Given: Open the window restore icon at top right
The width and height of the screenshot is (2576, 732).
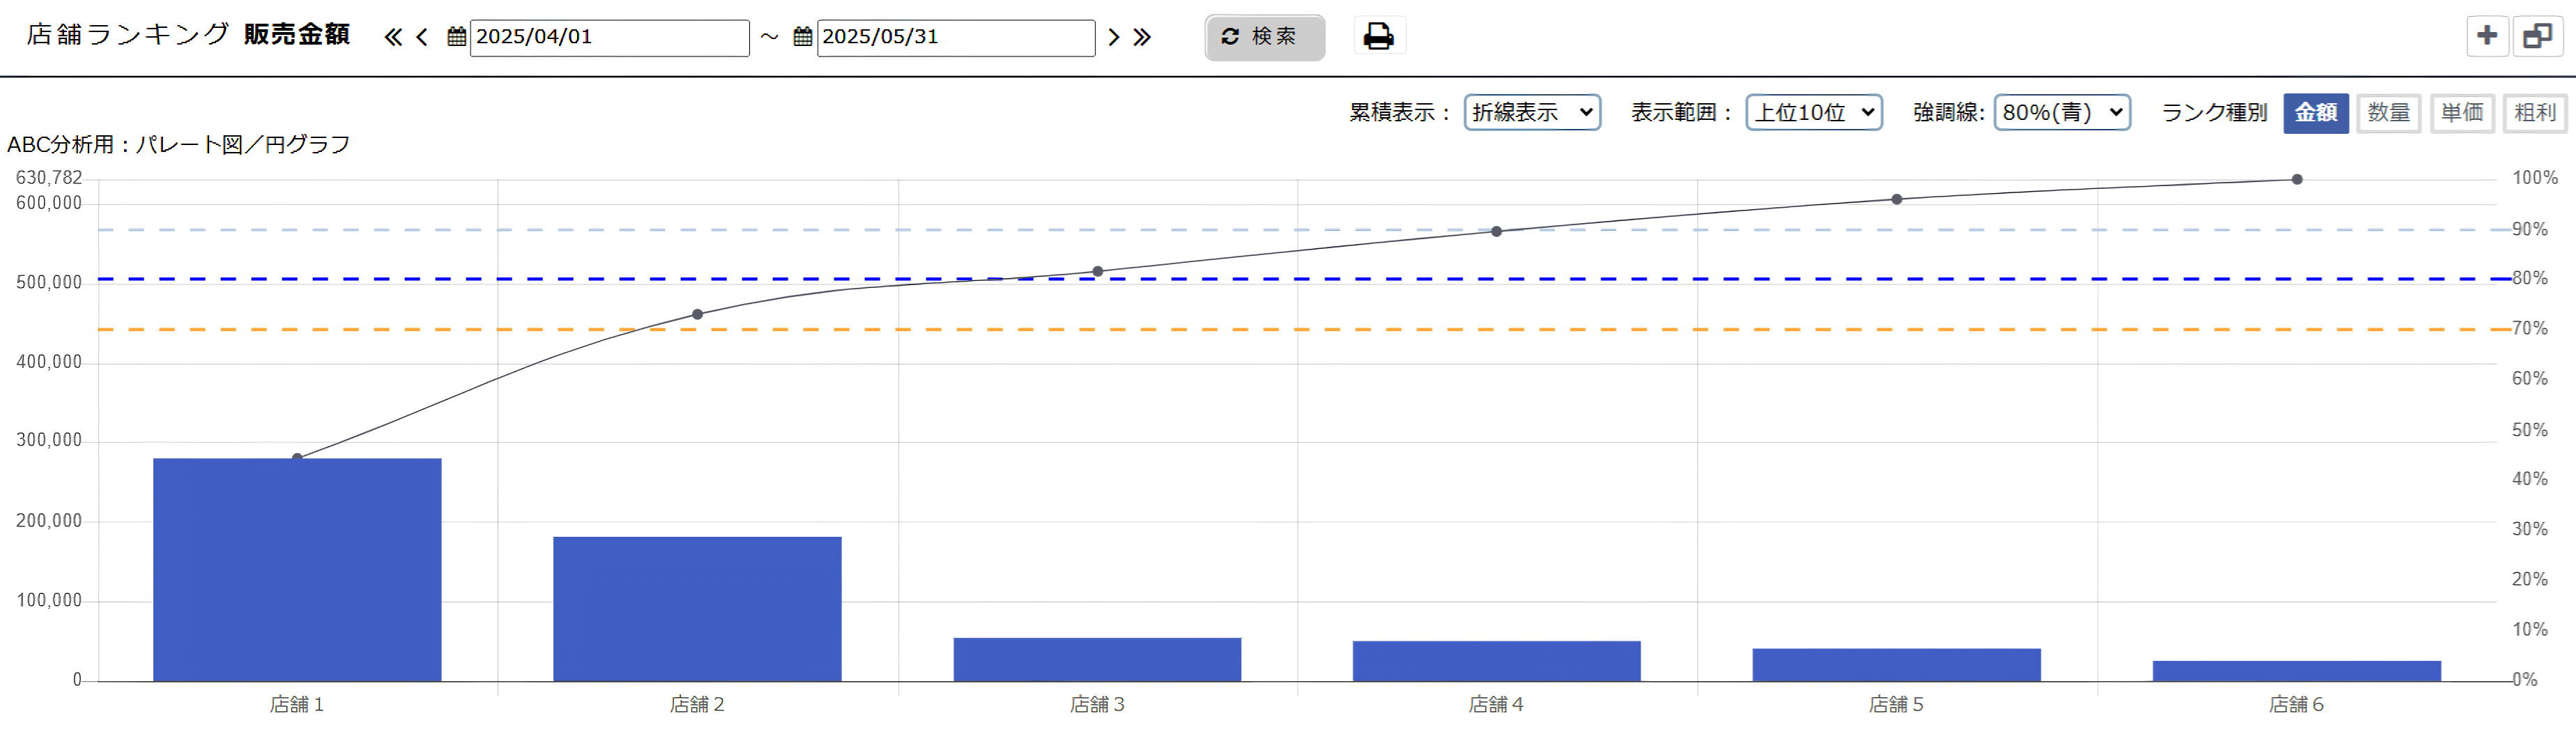Looking at the screenshot, I should click(2537, 37).
